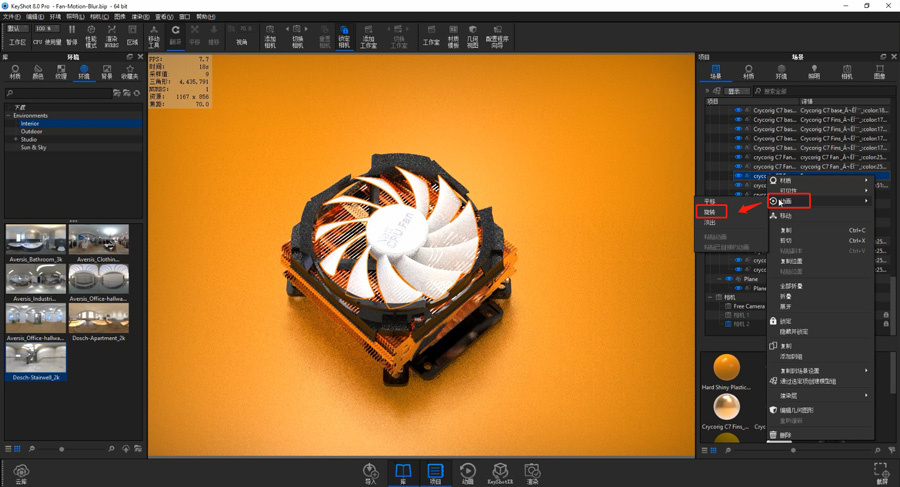900x487 pixels.
Task: Open the 相机 (Camera) menu in the menu bar
Action: click(99, 17)
